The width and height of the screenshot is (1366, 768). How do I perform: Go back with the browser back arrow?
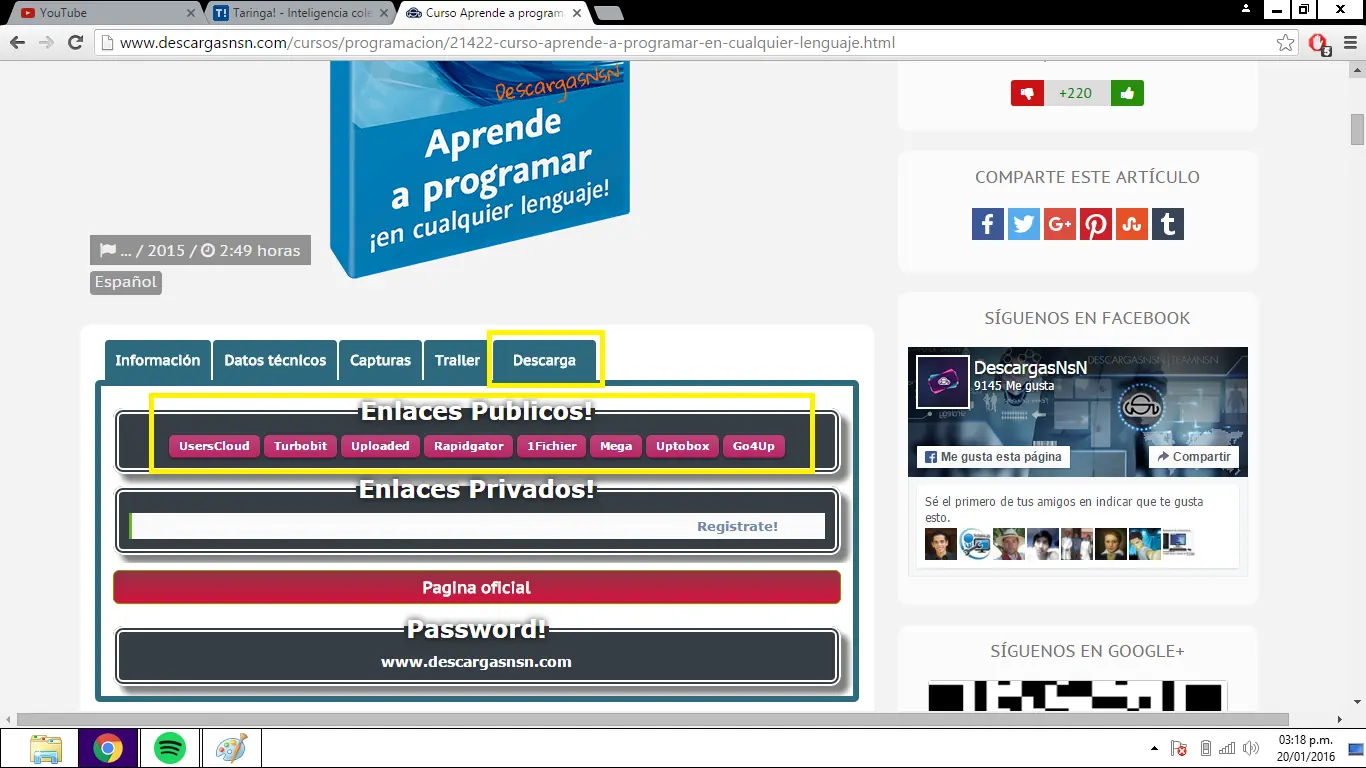[17, 43]
